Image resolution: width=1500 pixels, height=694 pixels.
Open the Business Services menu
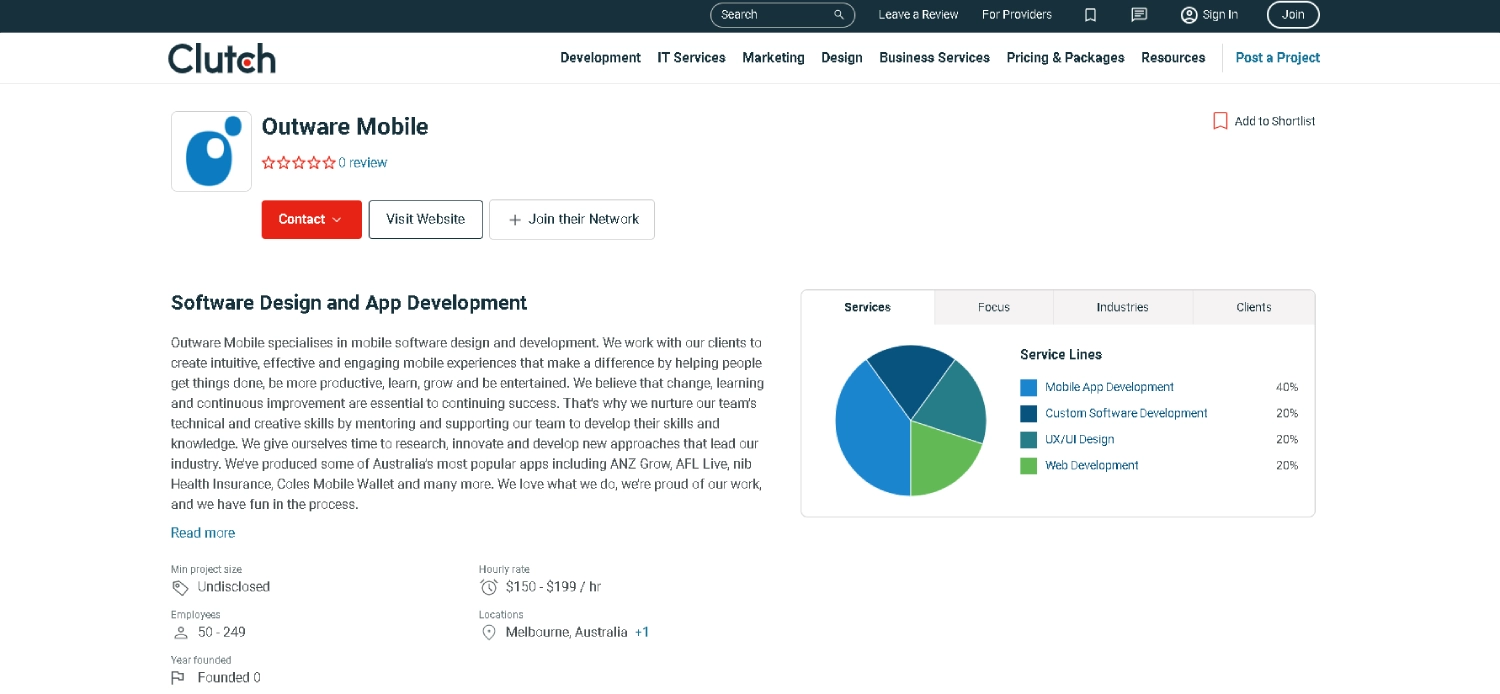pos(934,58)
